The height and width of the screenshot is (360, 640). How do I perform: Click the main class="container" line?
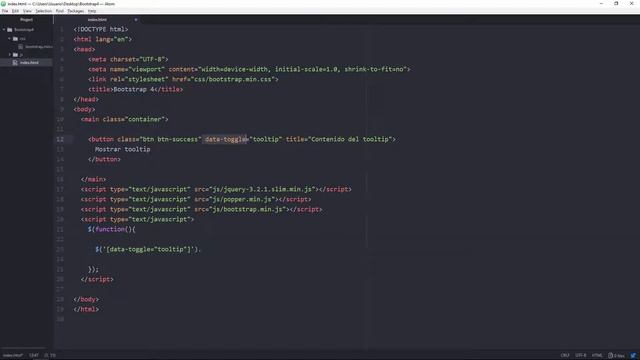click(124, 119)
